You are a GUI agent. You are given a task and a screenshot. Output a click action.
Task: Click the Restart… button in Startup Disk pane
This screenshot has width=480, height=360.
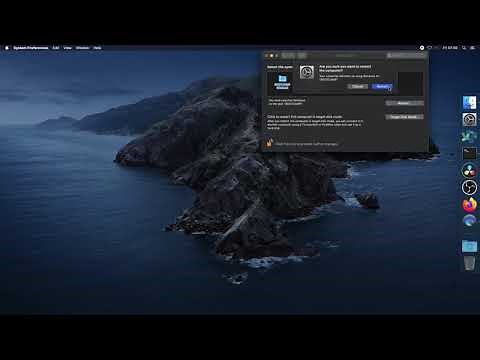coord(404,103)
